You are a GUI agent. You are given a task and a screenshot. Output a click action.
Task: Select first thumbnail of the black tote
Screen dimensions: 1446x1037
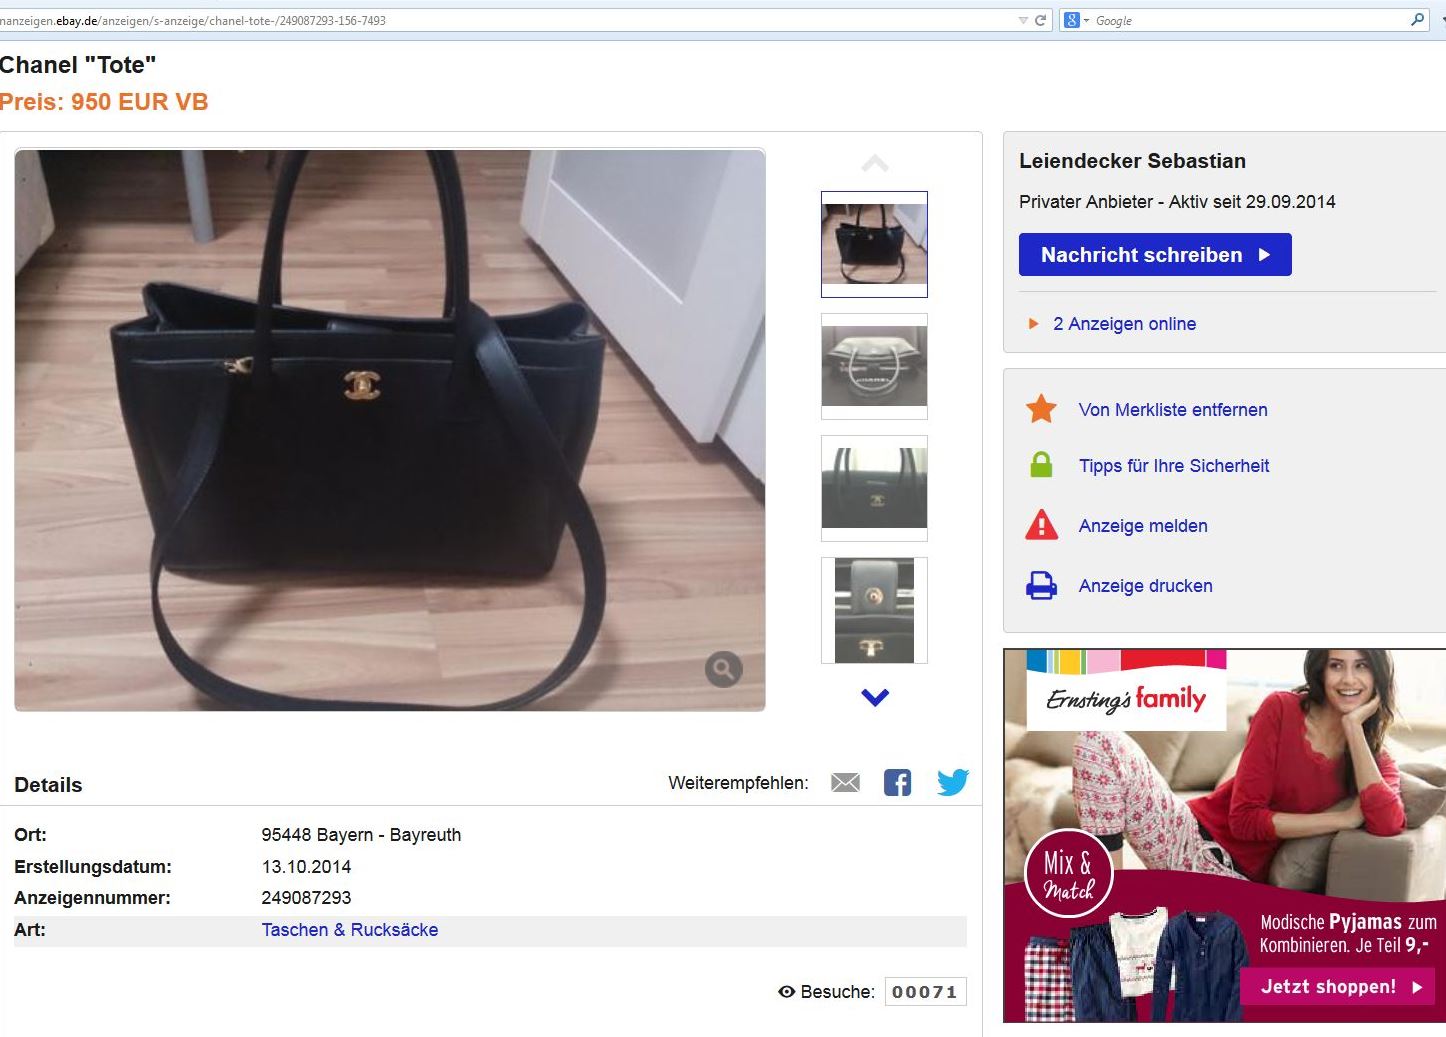click(x=874, y=244)
